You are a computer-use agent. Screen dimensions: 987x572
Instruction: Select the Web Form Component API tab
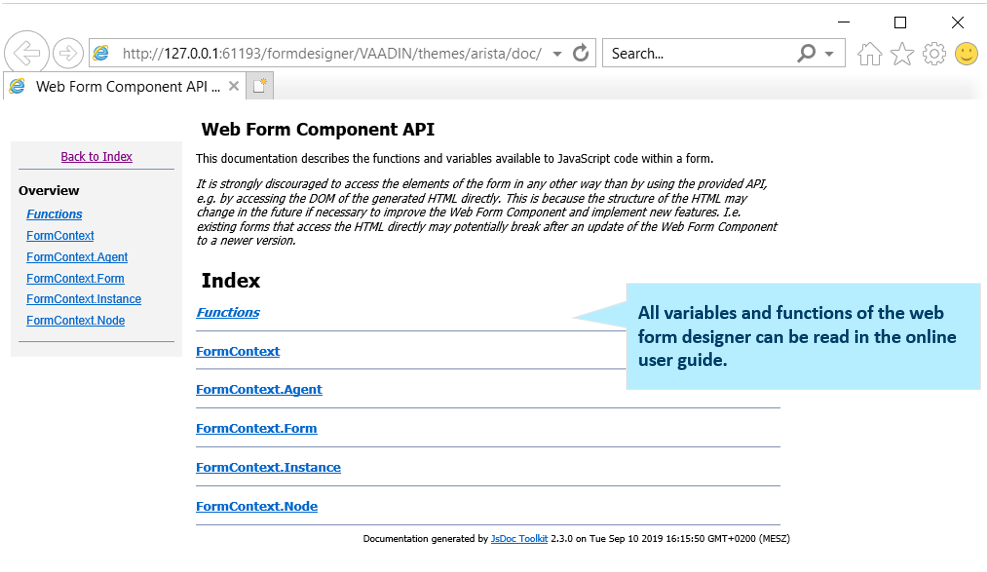pos(125,86)
